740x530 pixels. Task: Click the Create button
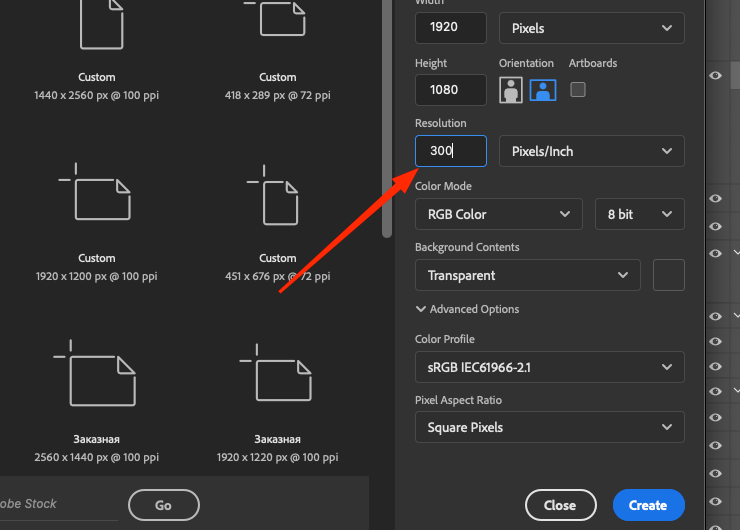tap(648, 505)
